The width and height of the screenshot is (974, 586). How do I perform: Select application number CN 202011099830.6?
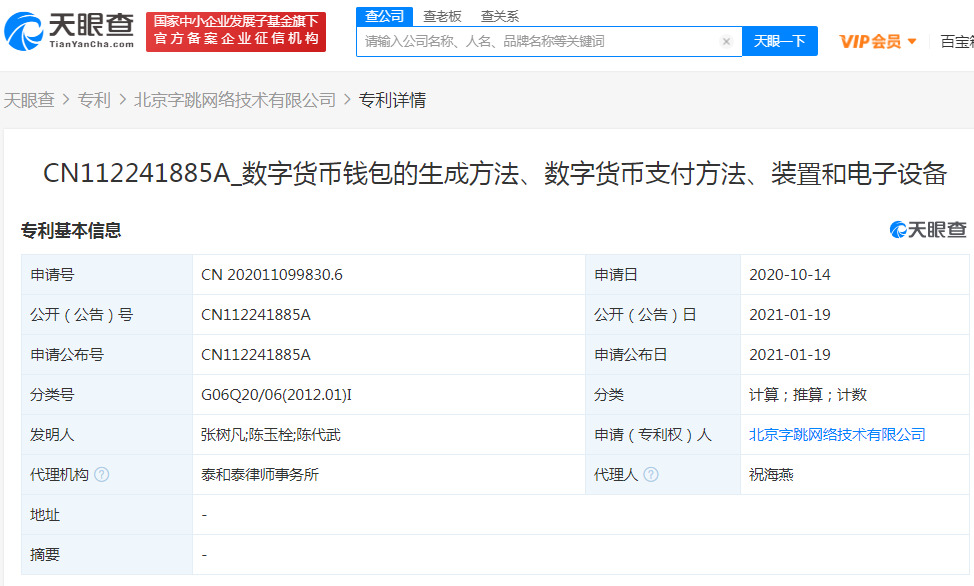[x=271, y=275]
